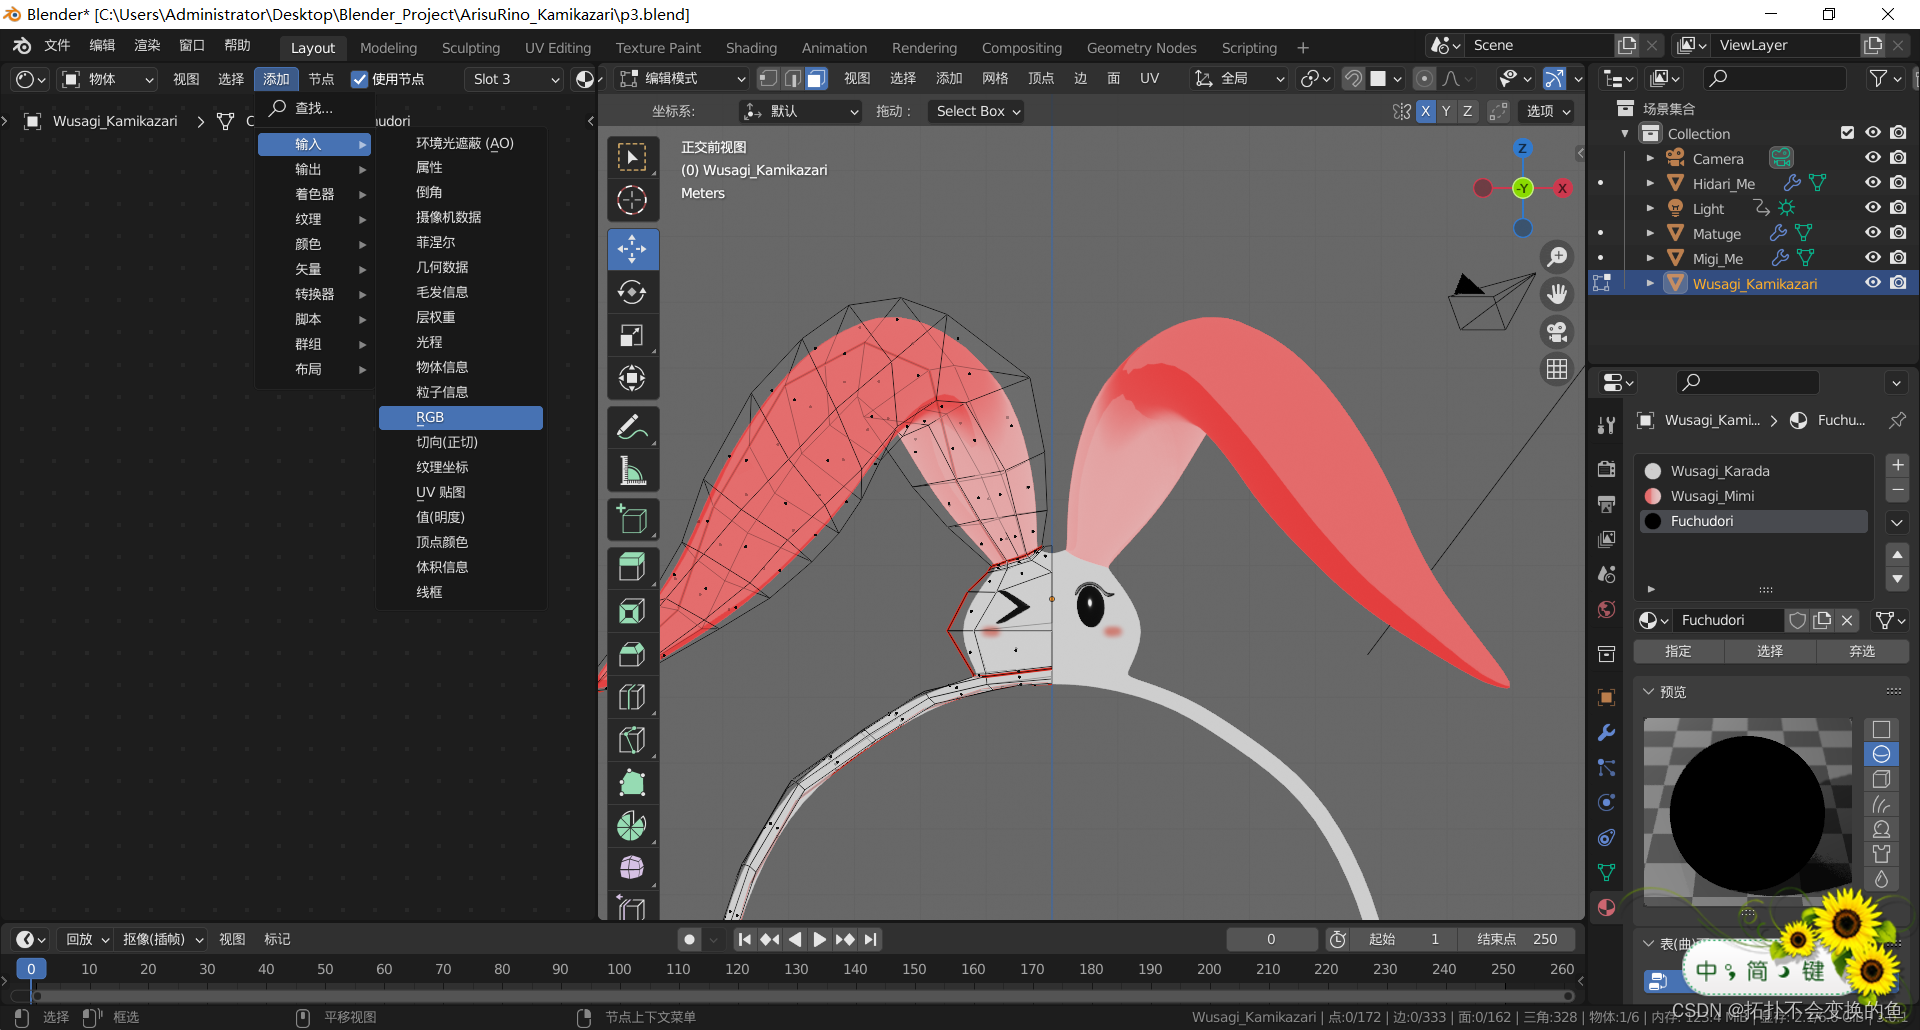Image resolution: width=1920 pixels, height=1030 pixels.
Task: Select the Scale tool icon
Action: click(x=632, y=335)
